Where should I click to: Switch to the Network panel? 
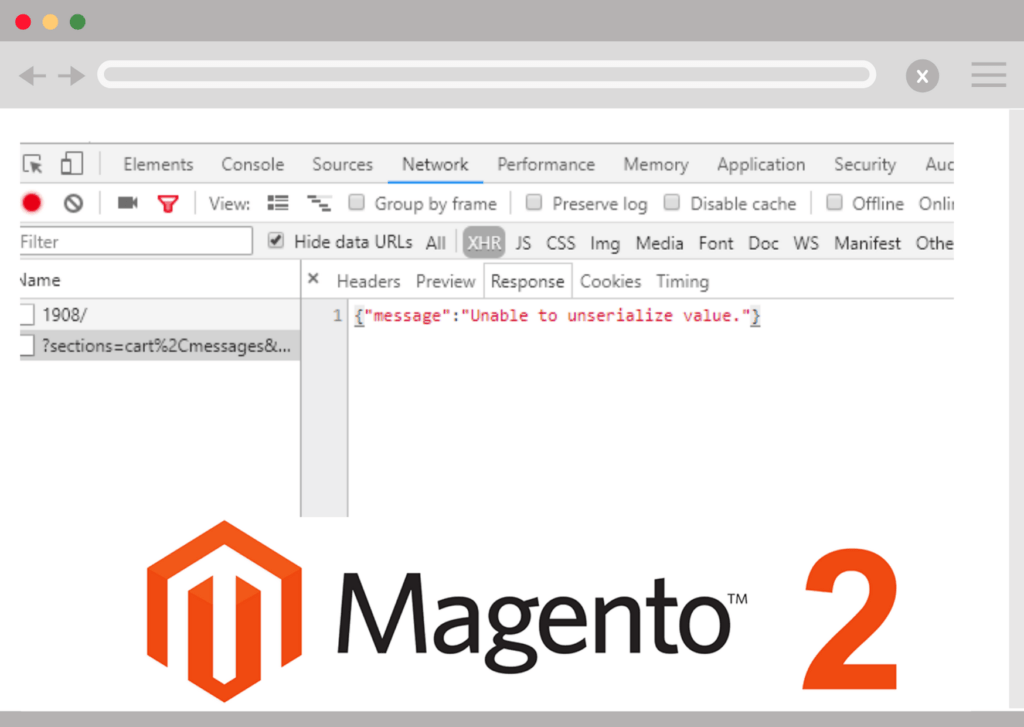pyautogui.click(x=435, y=164)
